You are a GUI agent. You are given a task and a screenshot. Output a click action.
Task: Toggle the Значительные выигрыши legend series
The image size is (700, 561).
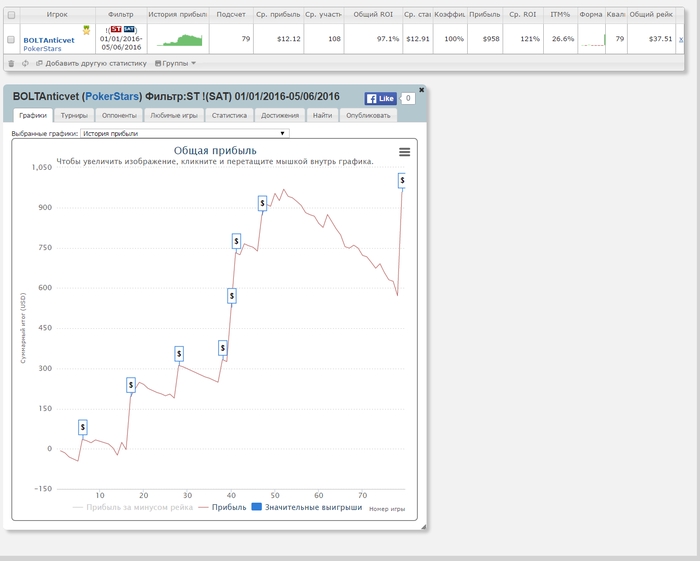click(x=307, y=507)
